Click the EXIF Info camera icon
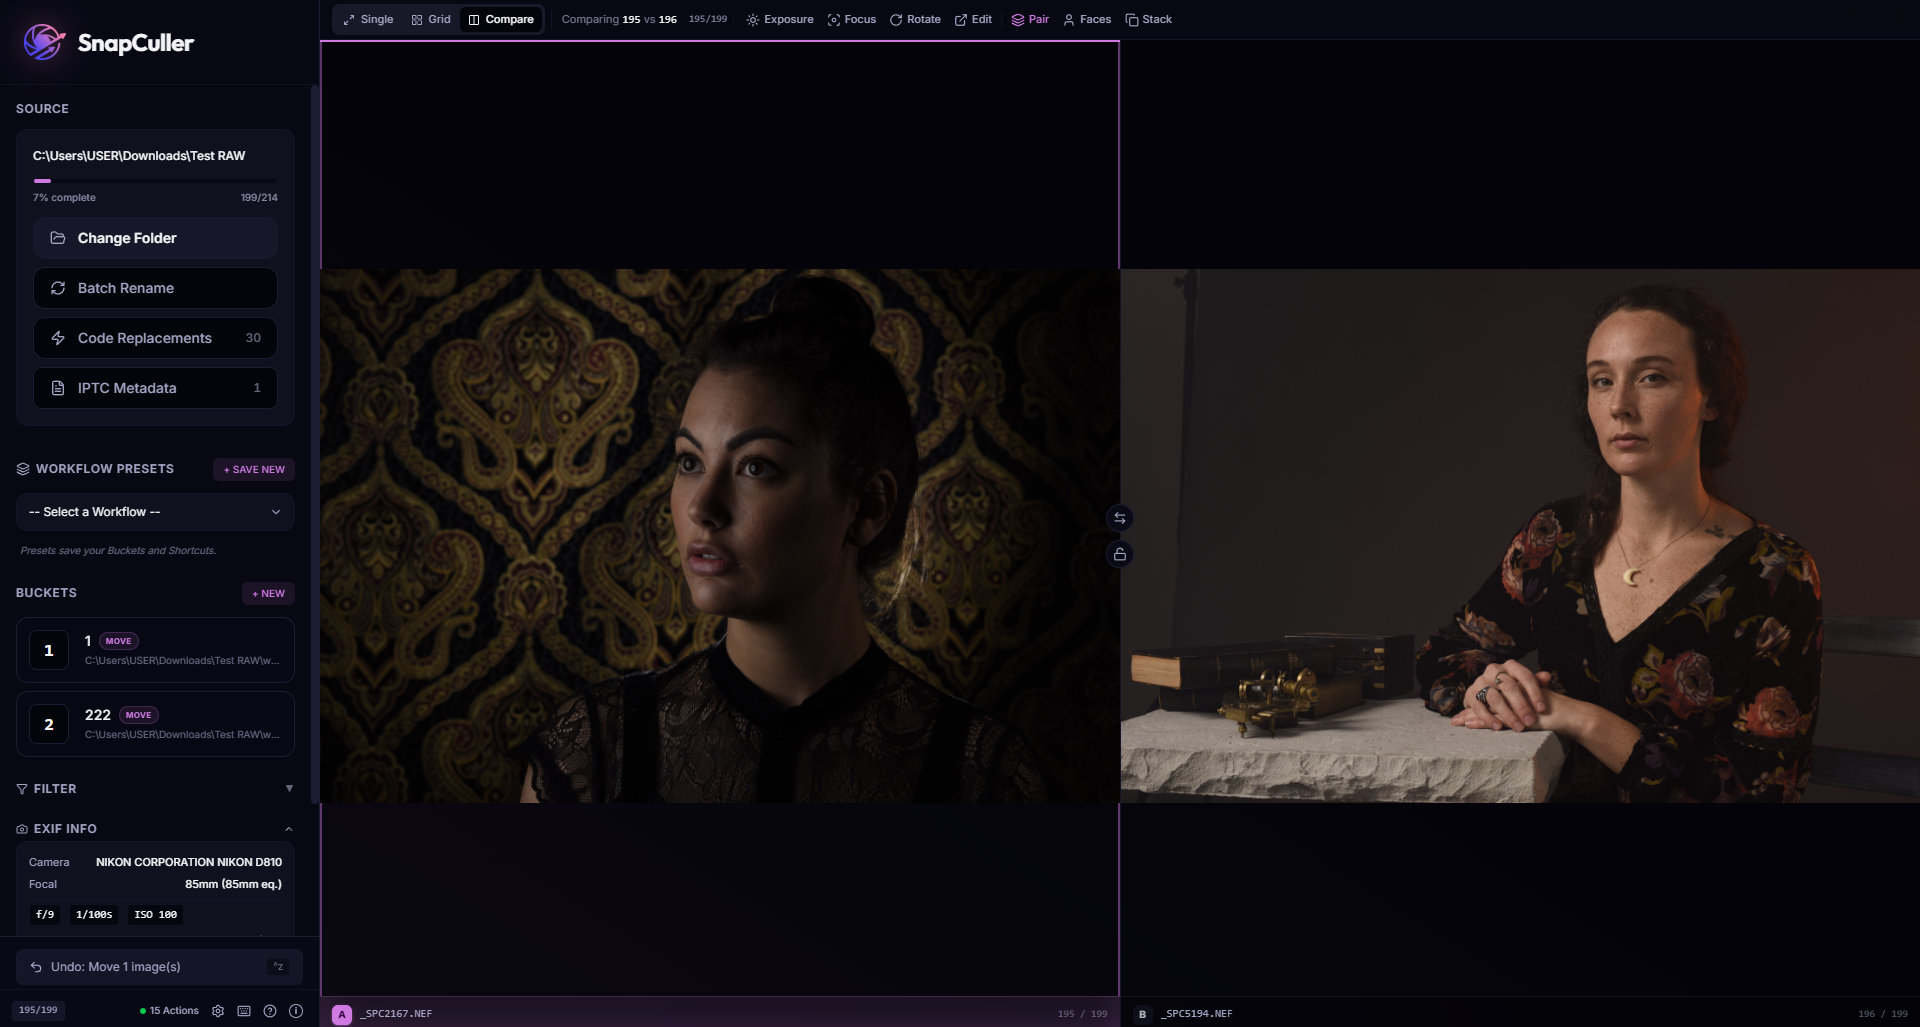1920x1027 pixels. point(22,829)
